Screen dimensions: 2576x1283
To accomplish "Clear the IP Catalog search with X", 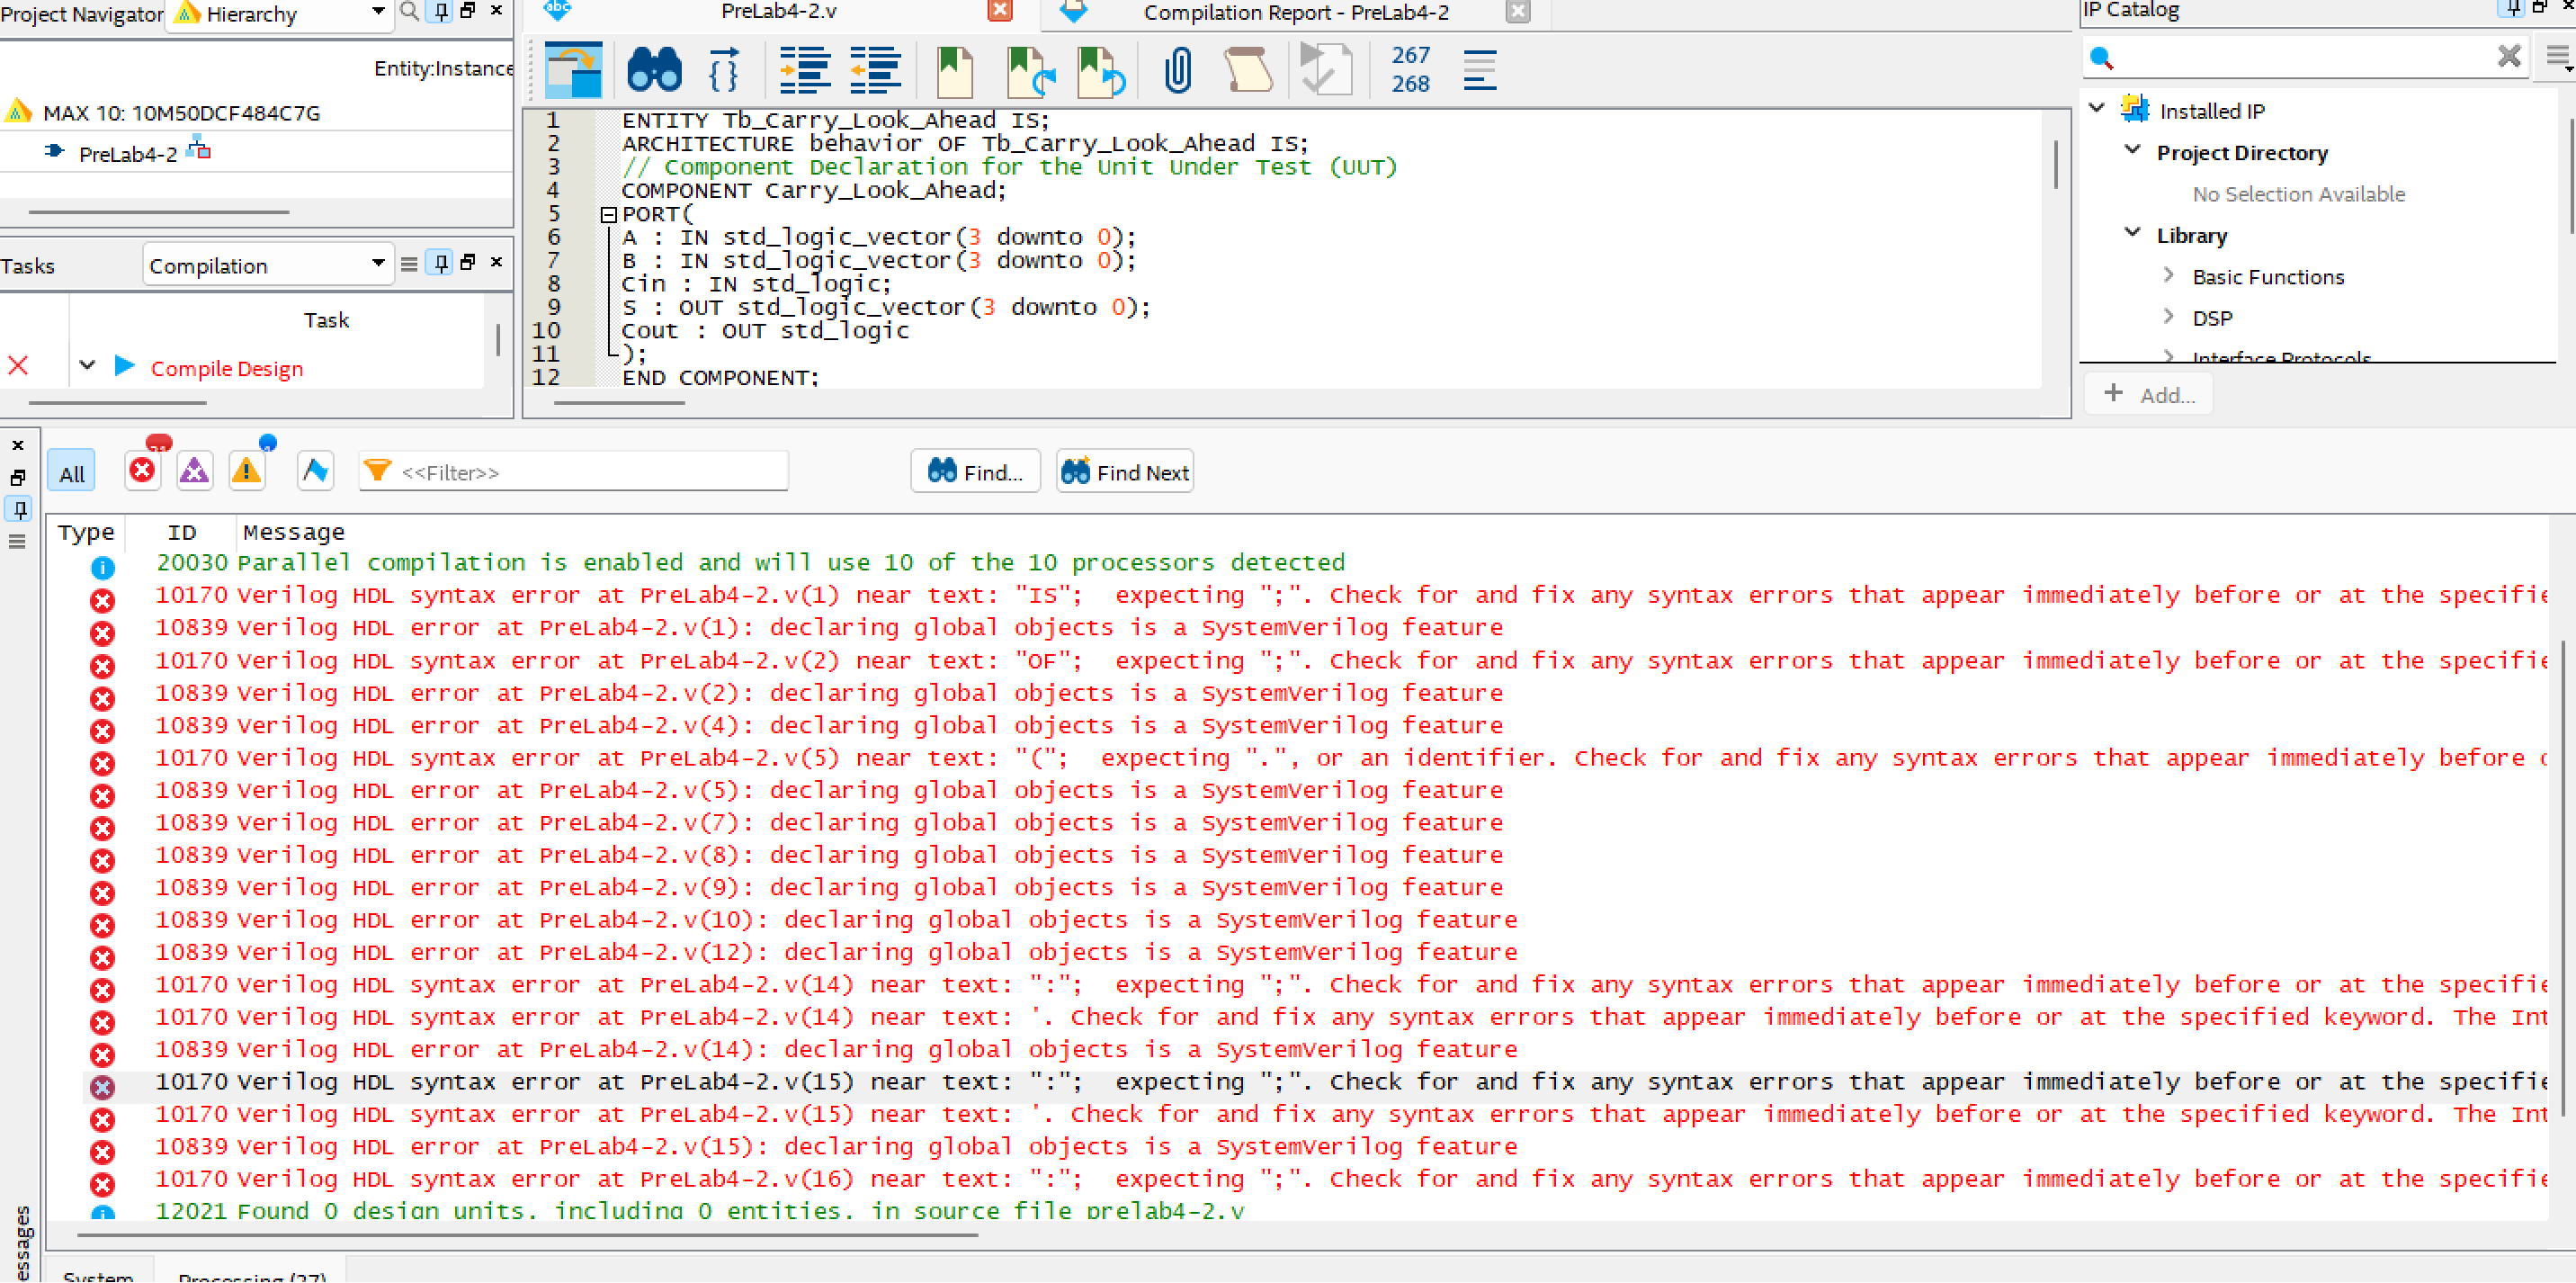I will tap(2509, 56).
